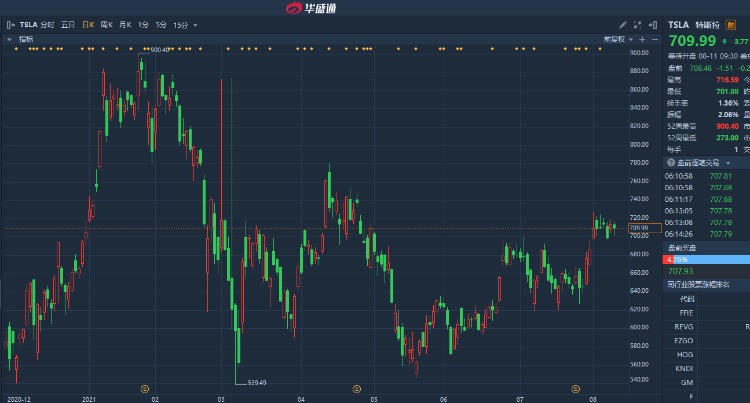Open the EZGO stock row

pos(707,340)
